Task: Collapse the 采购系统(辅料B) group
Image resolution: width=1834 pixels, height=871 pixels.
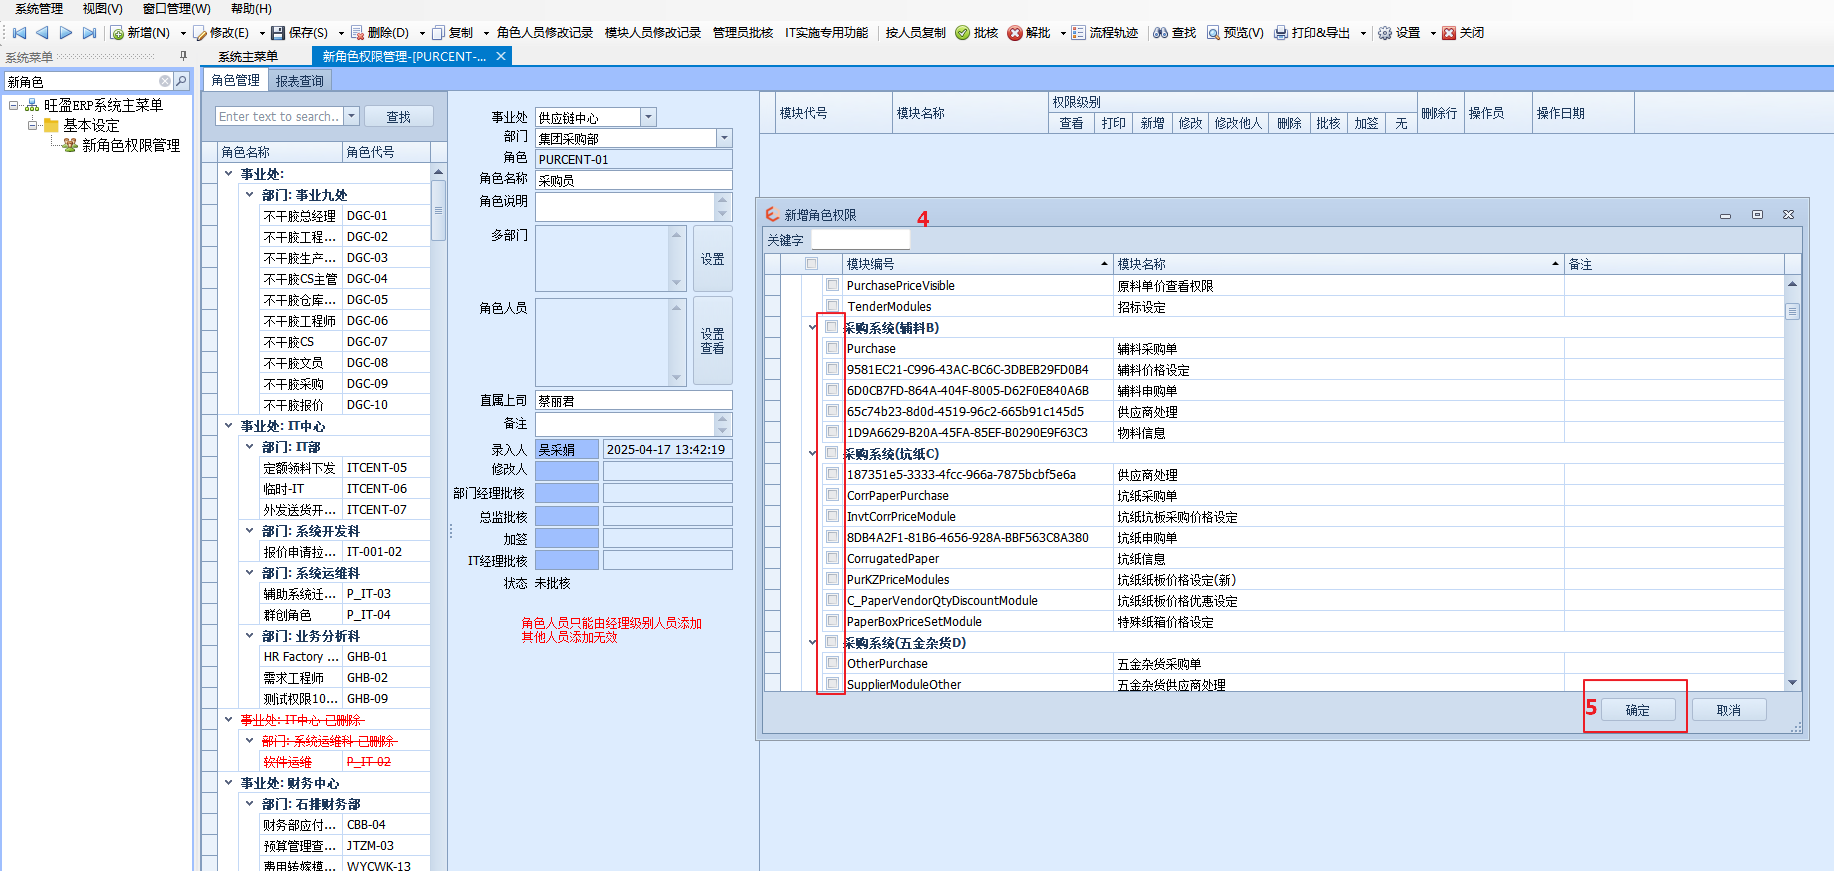Action: point(812,327)
